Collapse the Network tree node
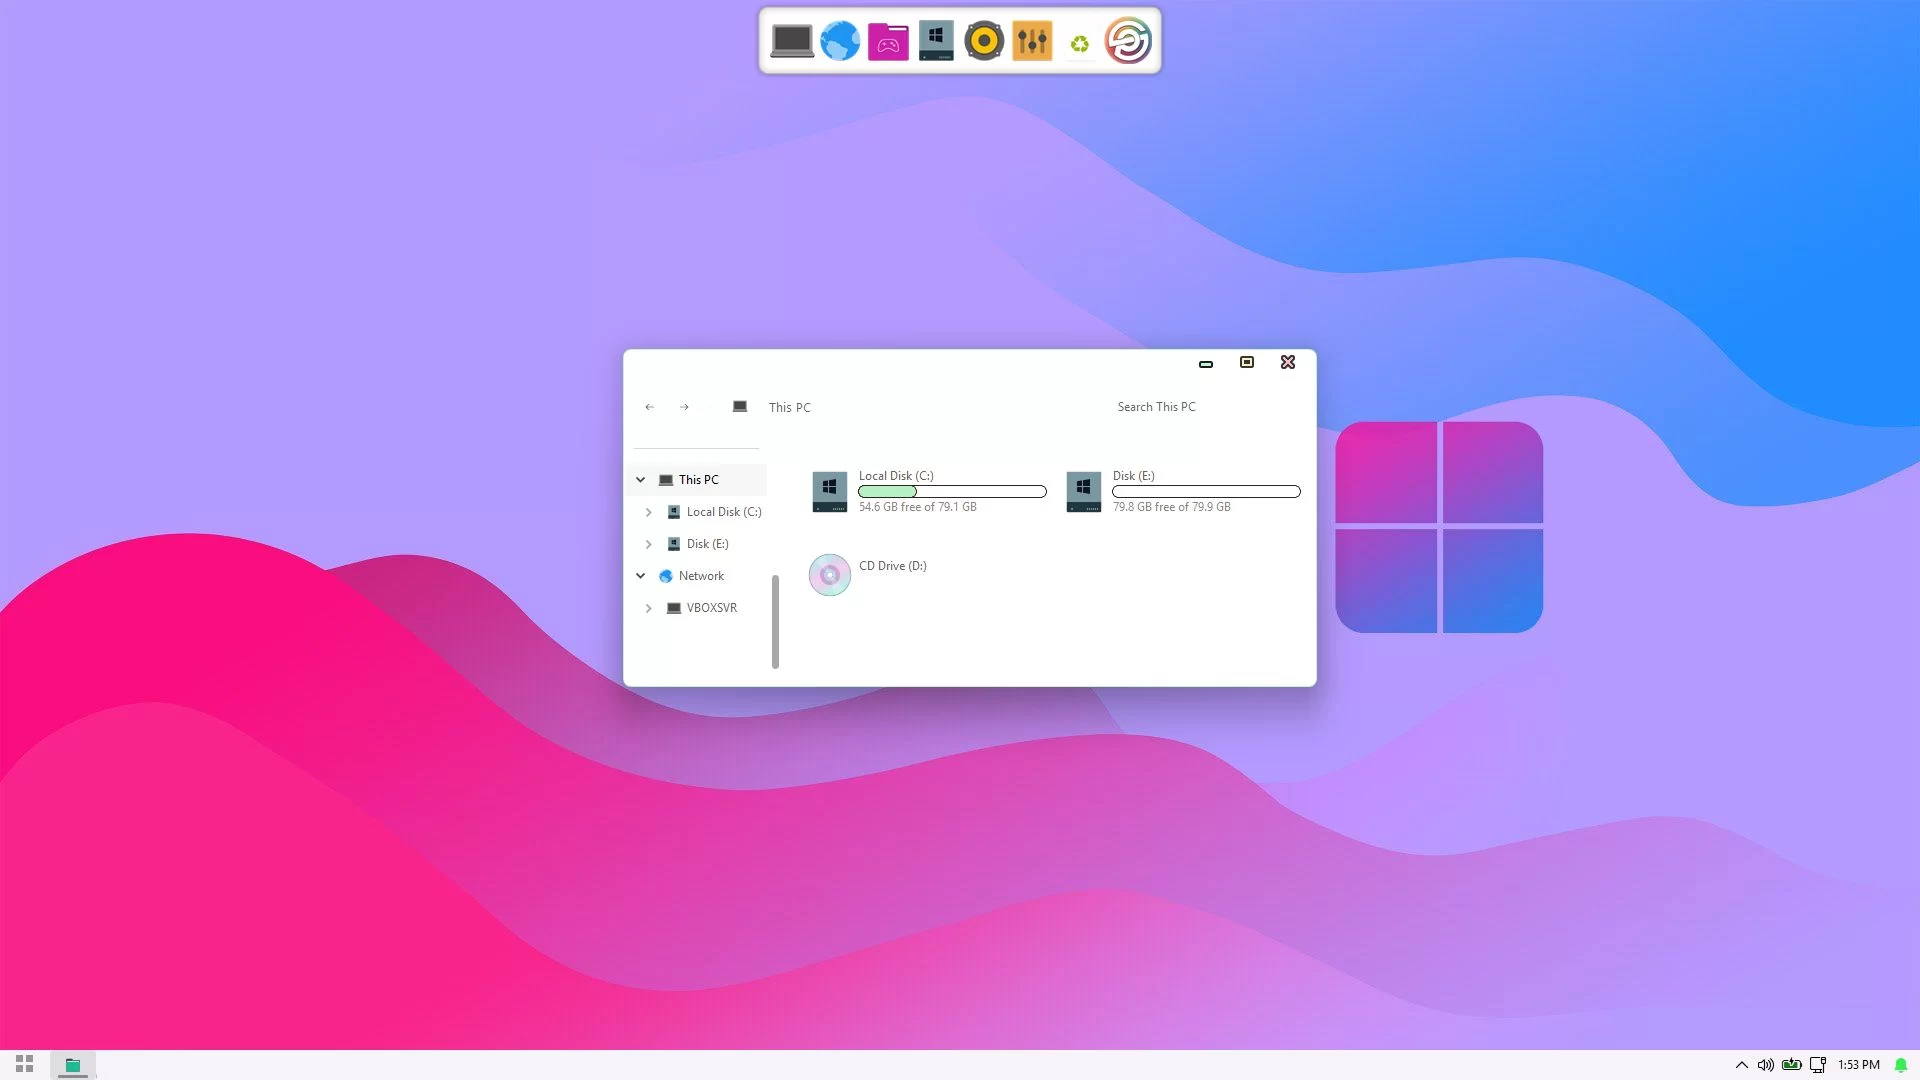 [x=640, y=576]
